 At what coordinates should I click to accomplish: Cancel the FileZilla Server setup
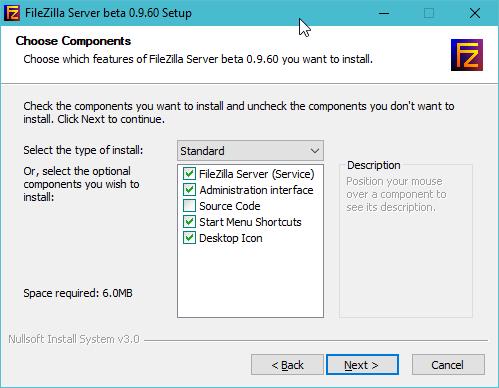(x=448, y=365)
